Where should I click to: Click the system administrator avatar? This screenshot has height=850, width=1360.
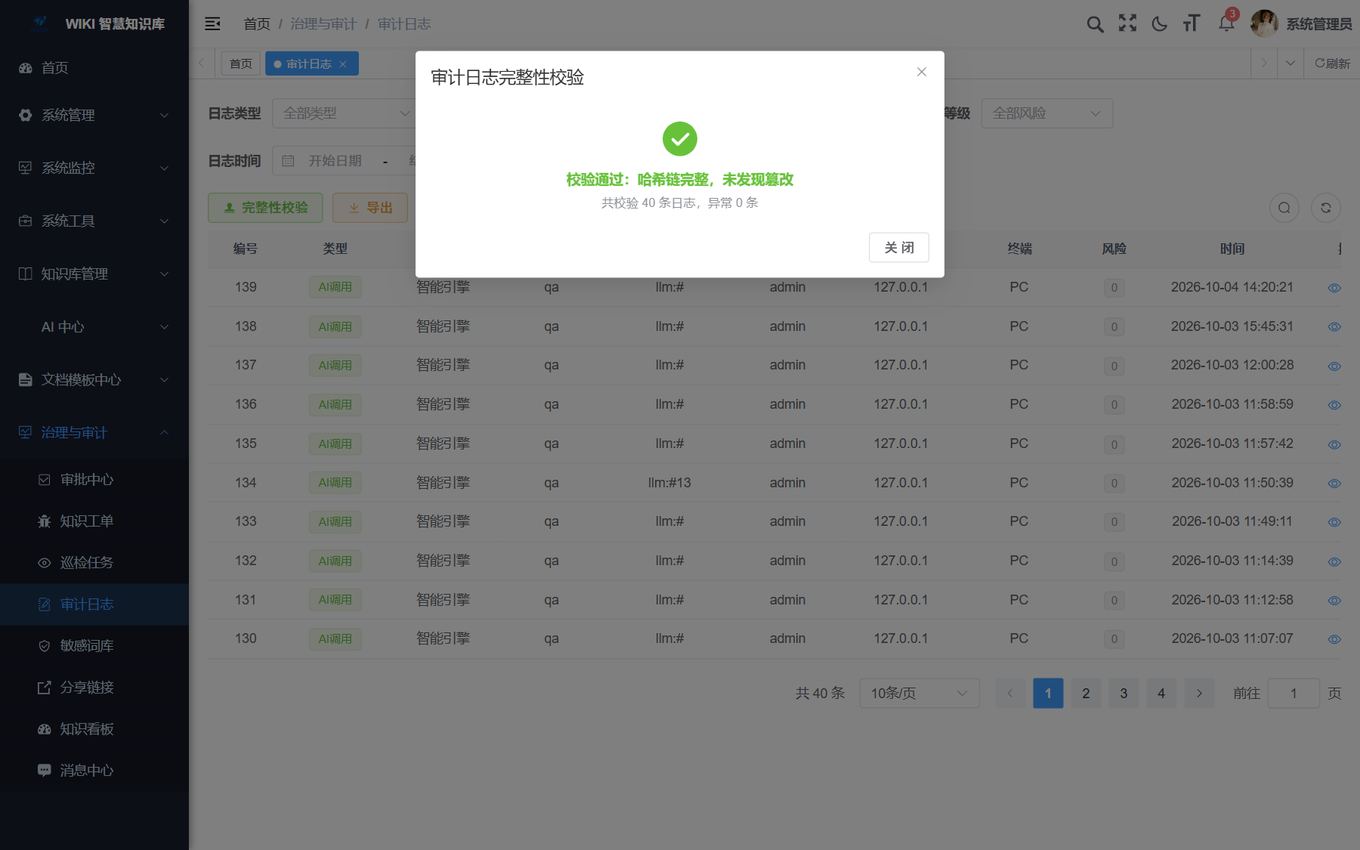(1264, 23)
